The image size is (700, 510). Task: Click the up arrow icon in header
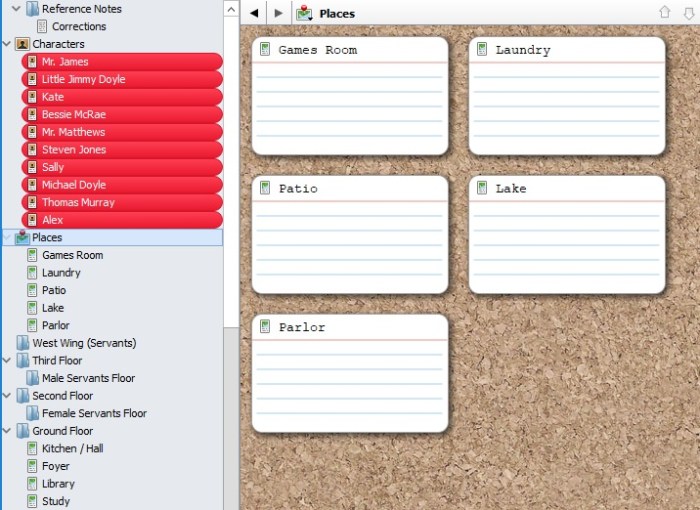(665, 13)
